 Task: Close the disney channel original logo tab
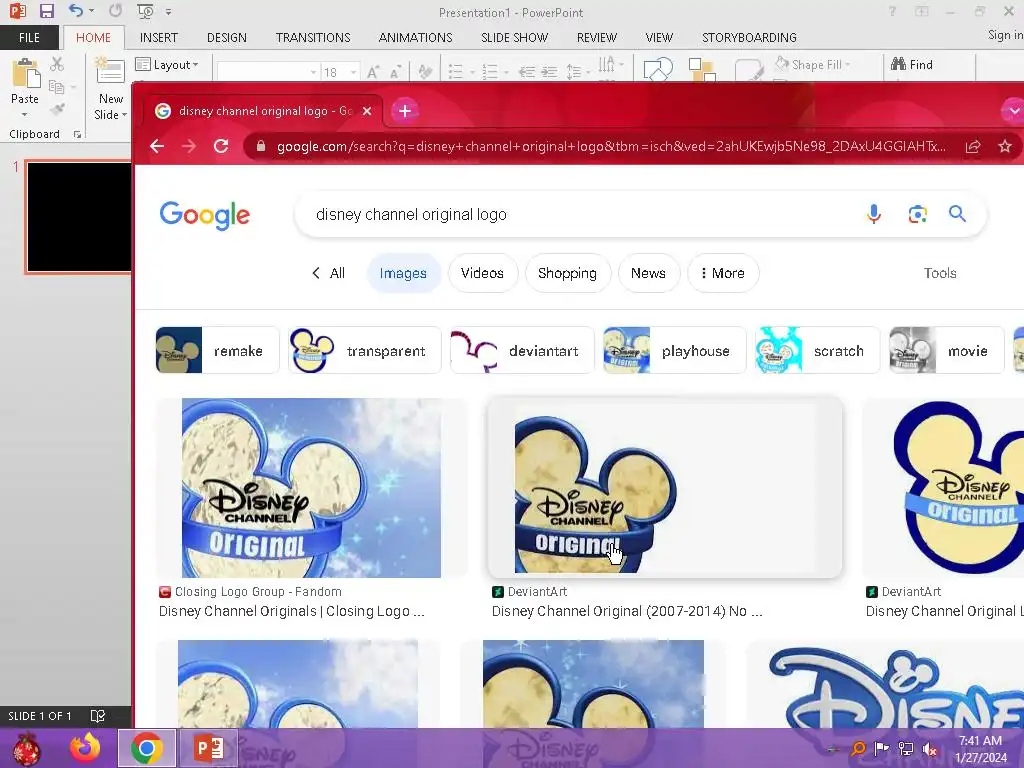coord(367,111)
